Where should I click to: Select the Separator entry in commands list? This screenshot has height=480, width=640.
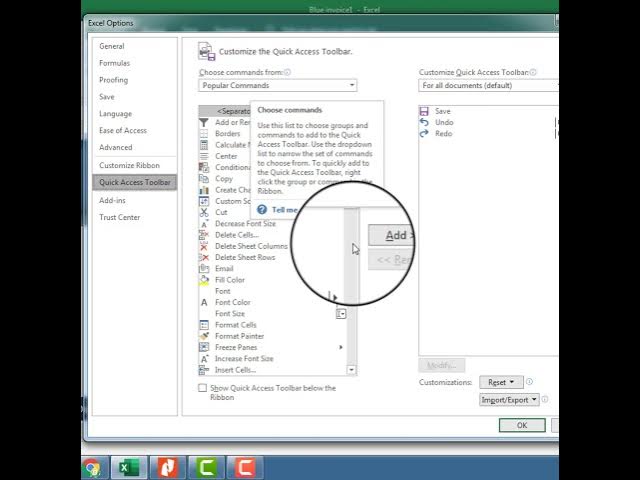click(224, 111)
